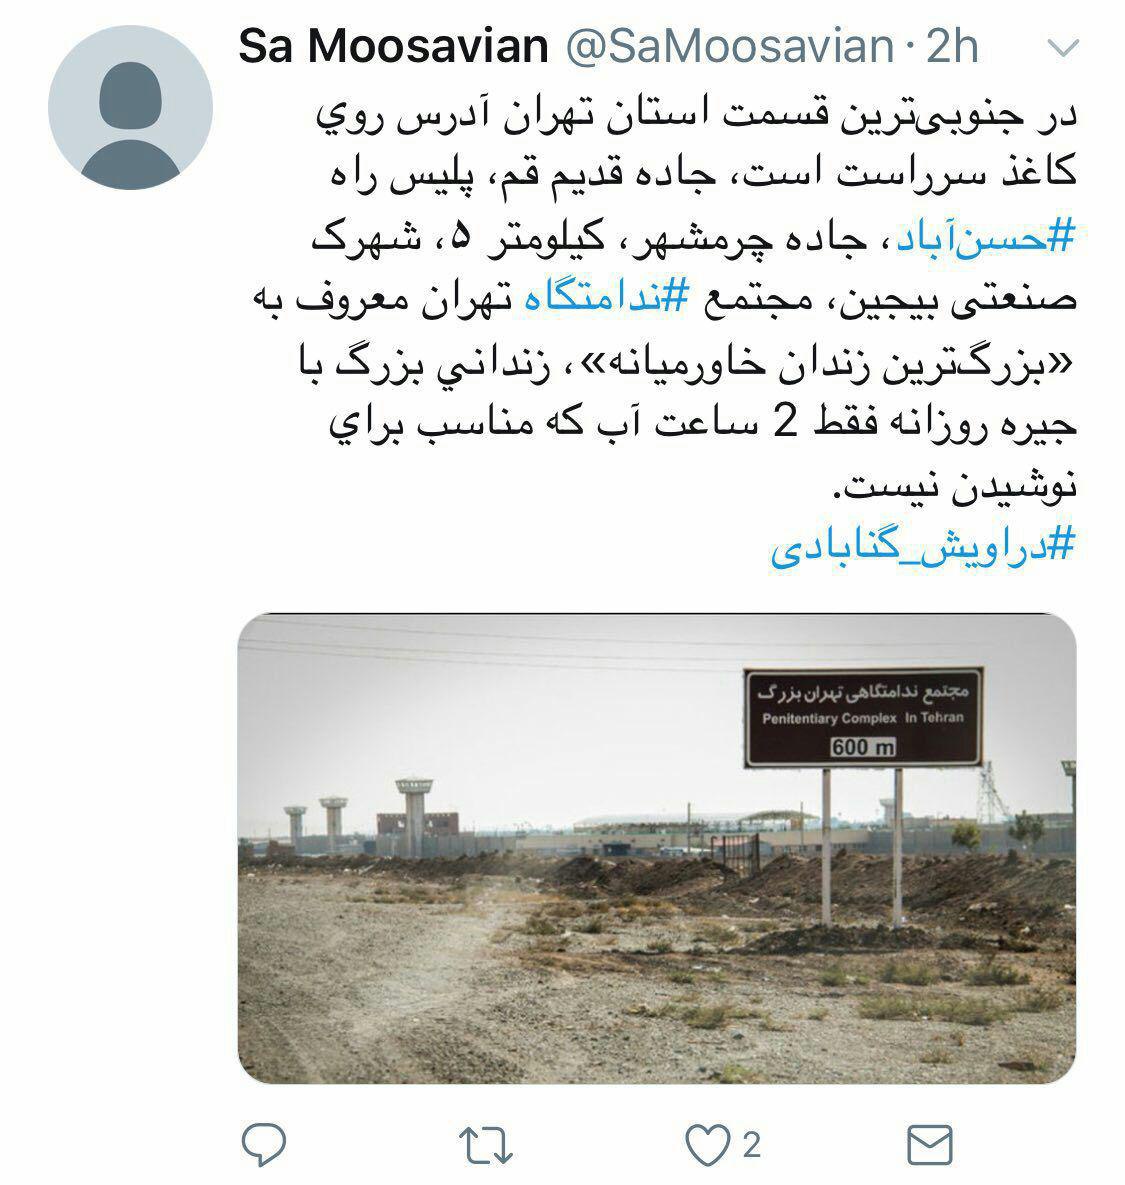
Task: Expand the tweet options chevron
Action: click(1064, 48)
